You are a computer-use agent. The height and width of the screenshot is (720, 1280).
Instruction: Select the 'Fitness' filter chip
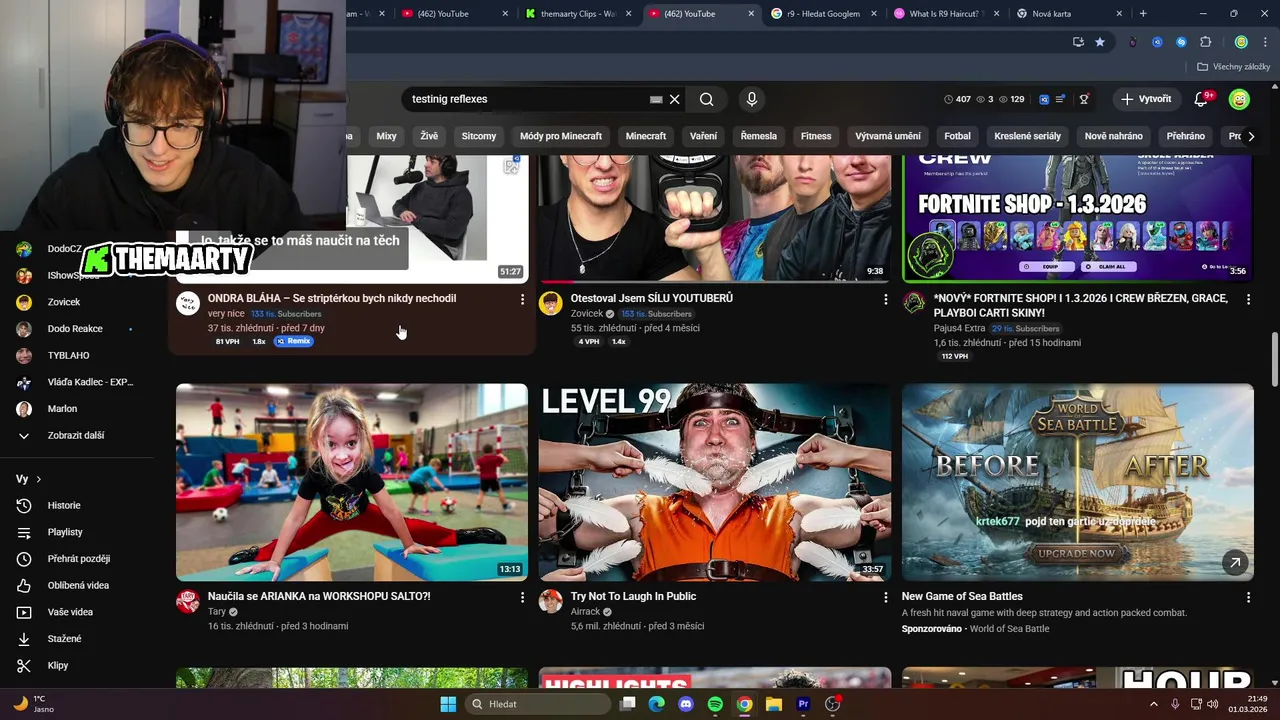click(x=816, y=136)
